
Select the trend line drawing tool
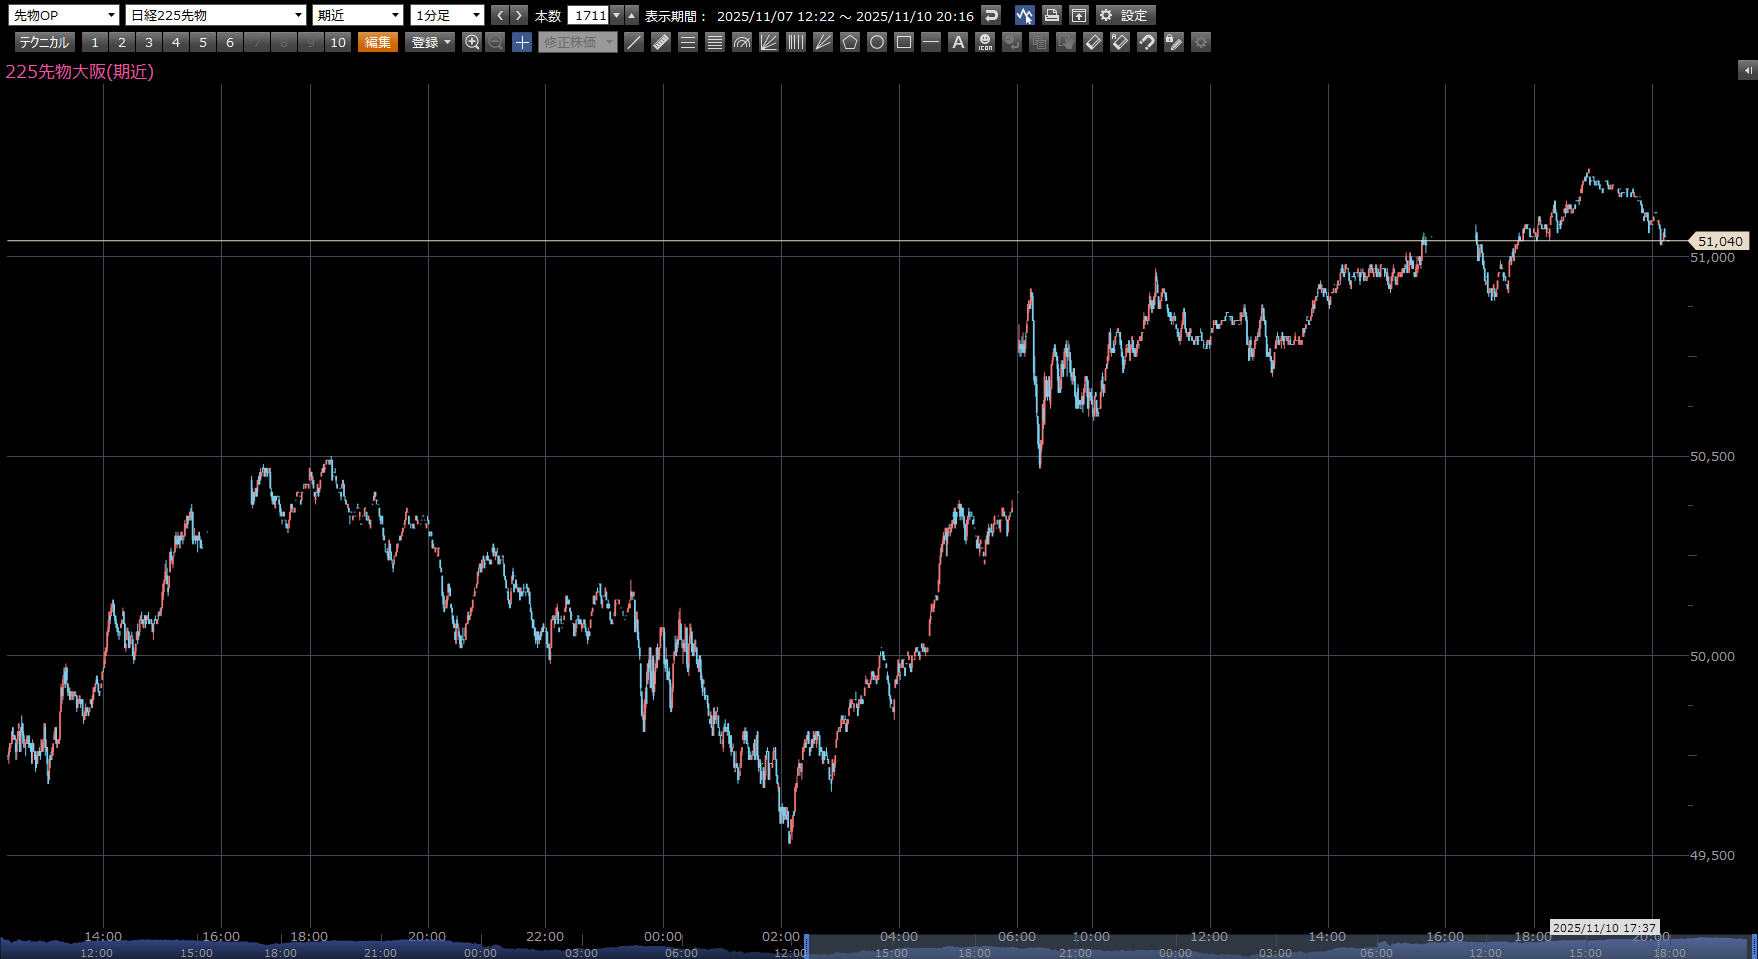[634, 42]
